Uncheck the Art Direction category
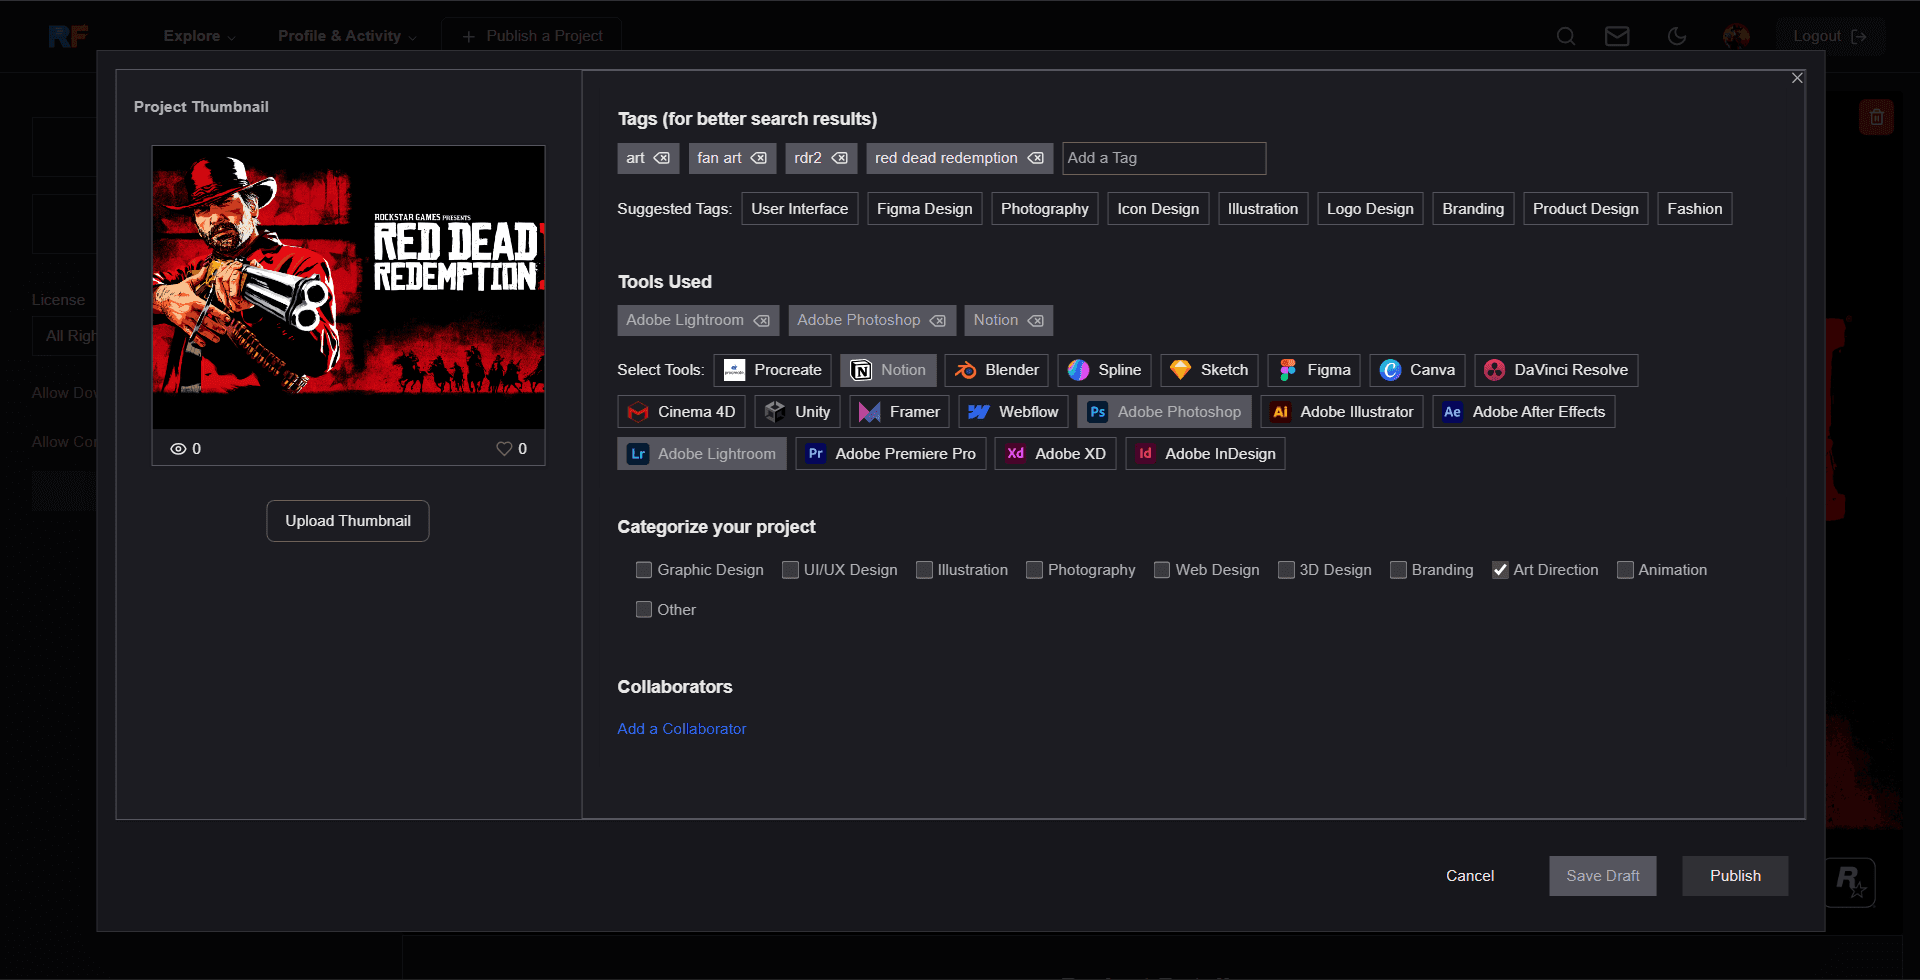1920x980 pixels. tap(1500, 570)
